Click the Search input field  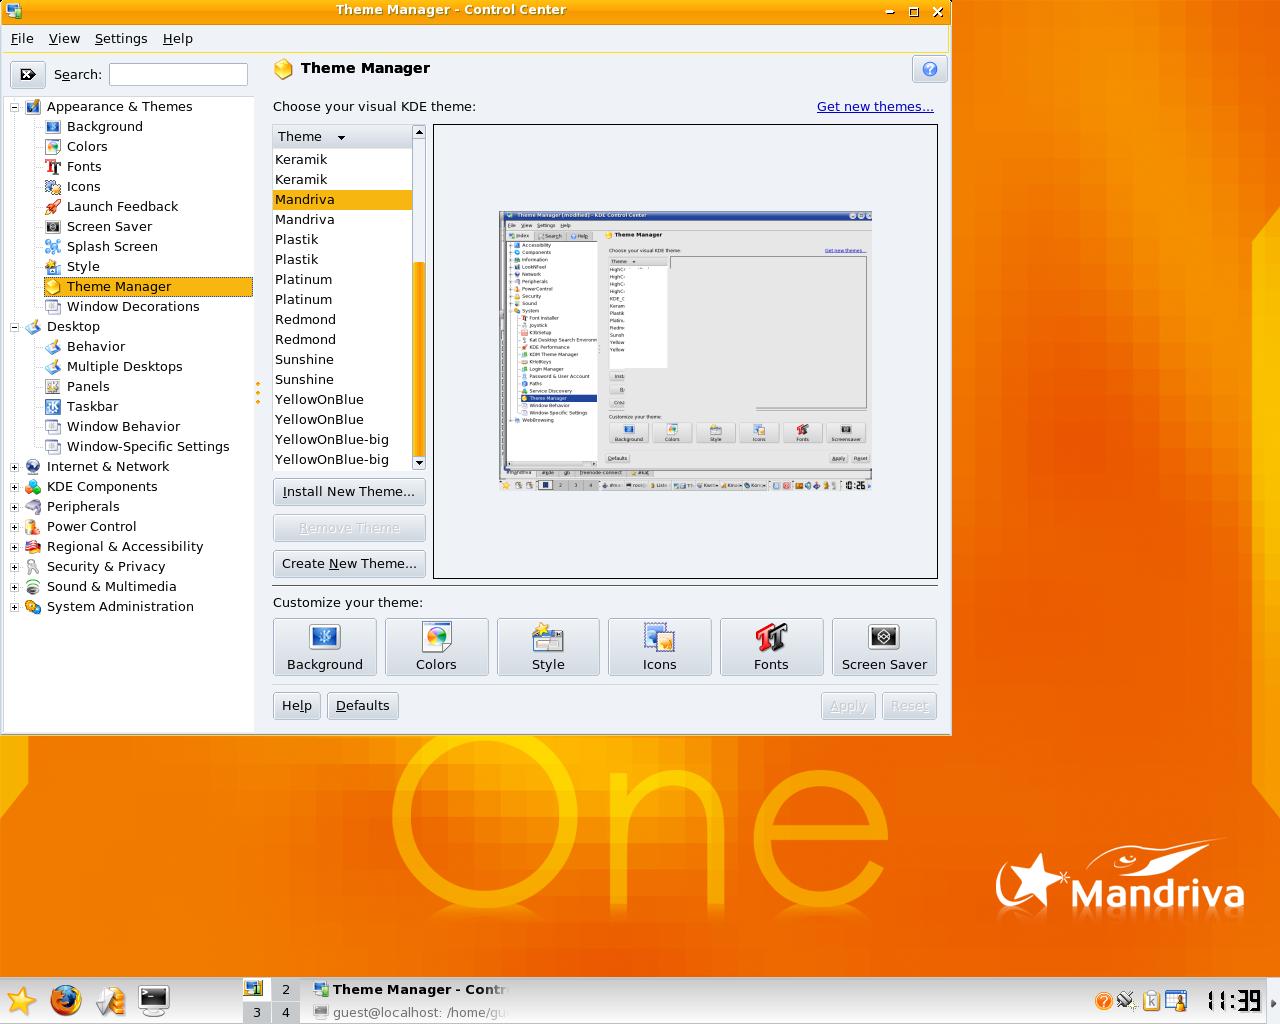click(178, 74)
